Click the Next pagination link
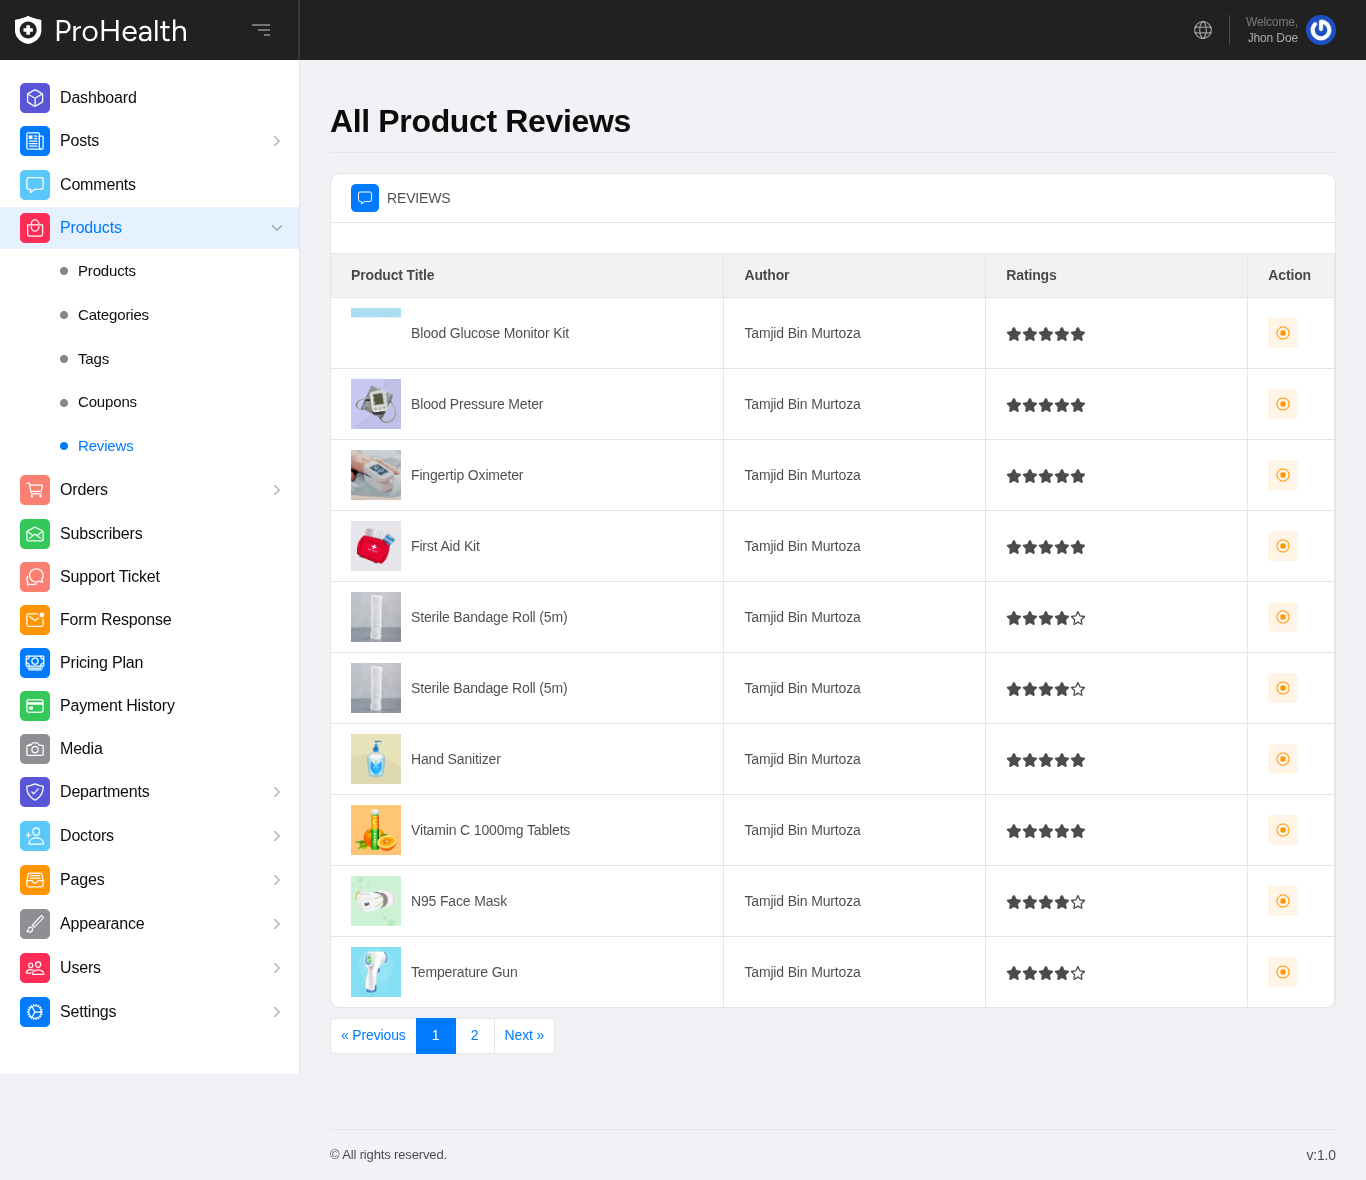This screenshot has height=1180, width=1366. pyautogui.click(x=524, y=1036)
